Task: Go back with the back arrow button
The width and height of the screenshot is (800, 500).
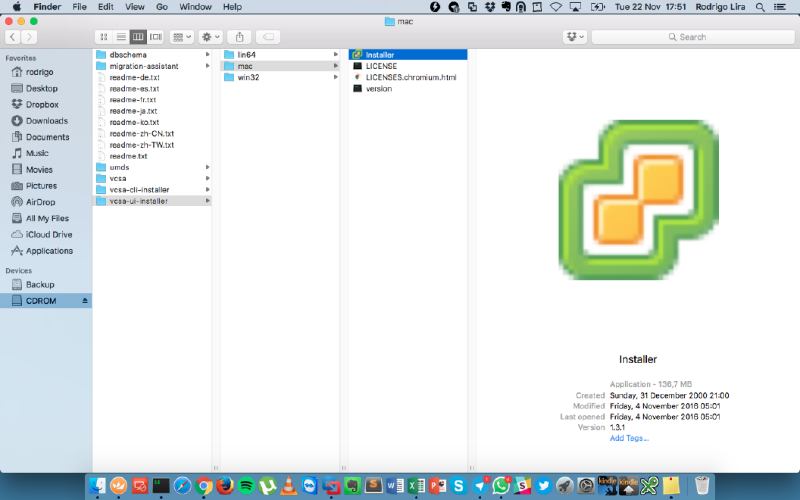Action: tap(14, 37)
